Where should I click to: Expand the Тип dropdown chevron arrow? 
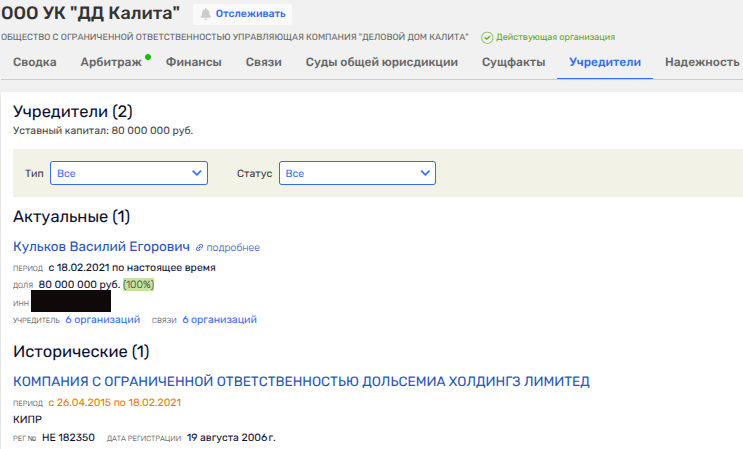196,173
